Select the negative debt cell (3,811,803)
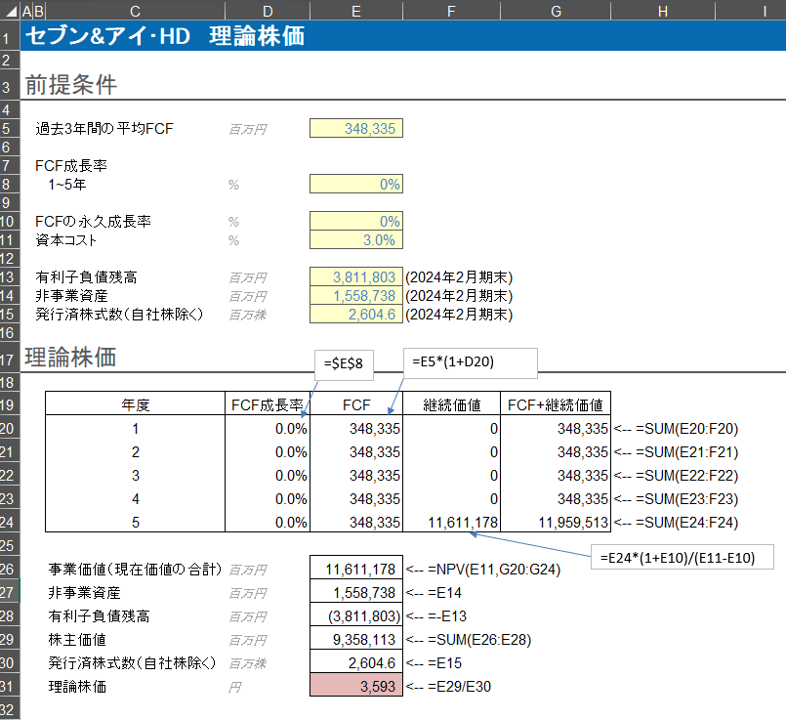Screen dimensions: 786x720 click(356, 616)
